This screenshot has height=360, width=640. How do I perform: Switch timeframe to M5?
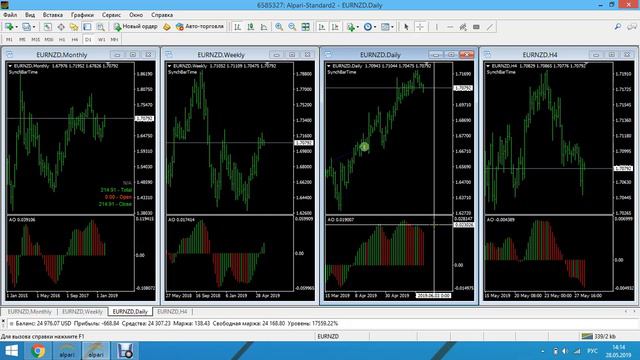tap(22, 40)
